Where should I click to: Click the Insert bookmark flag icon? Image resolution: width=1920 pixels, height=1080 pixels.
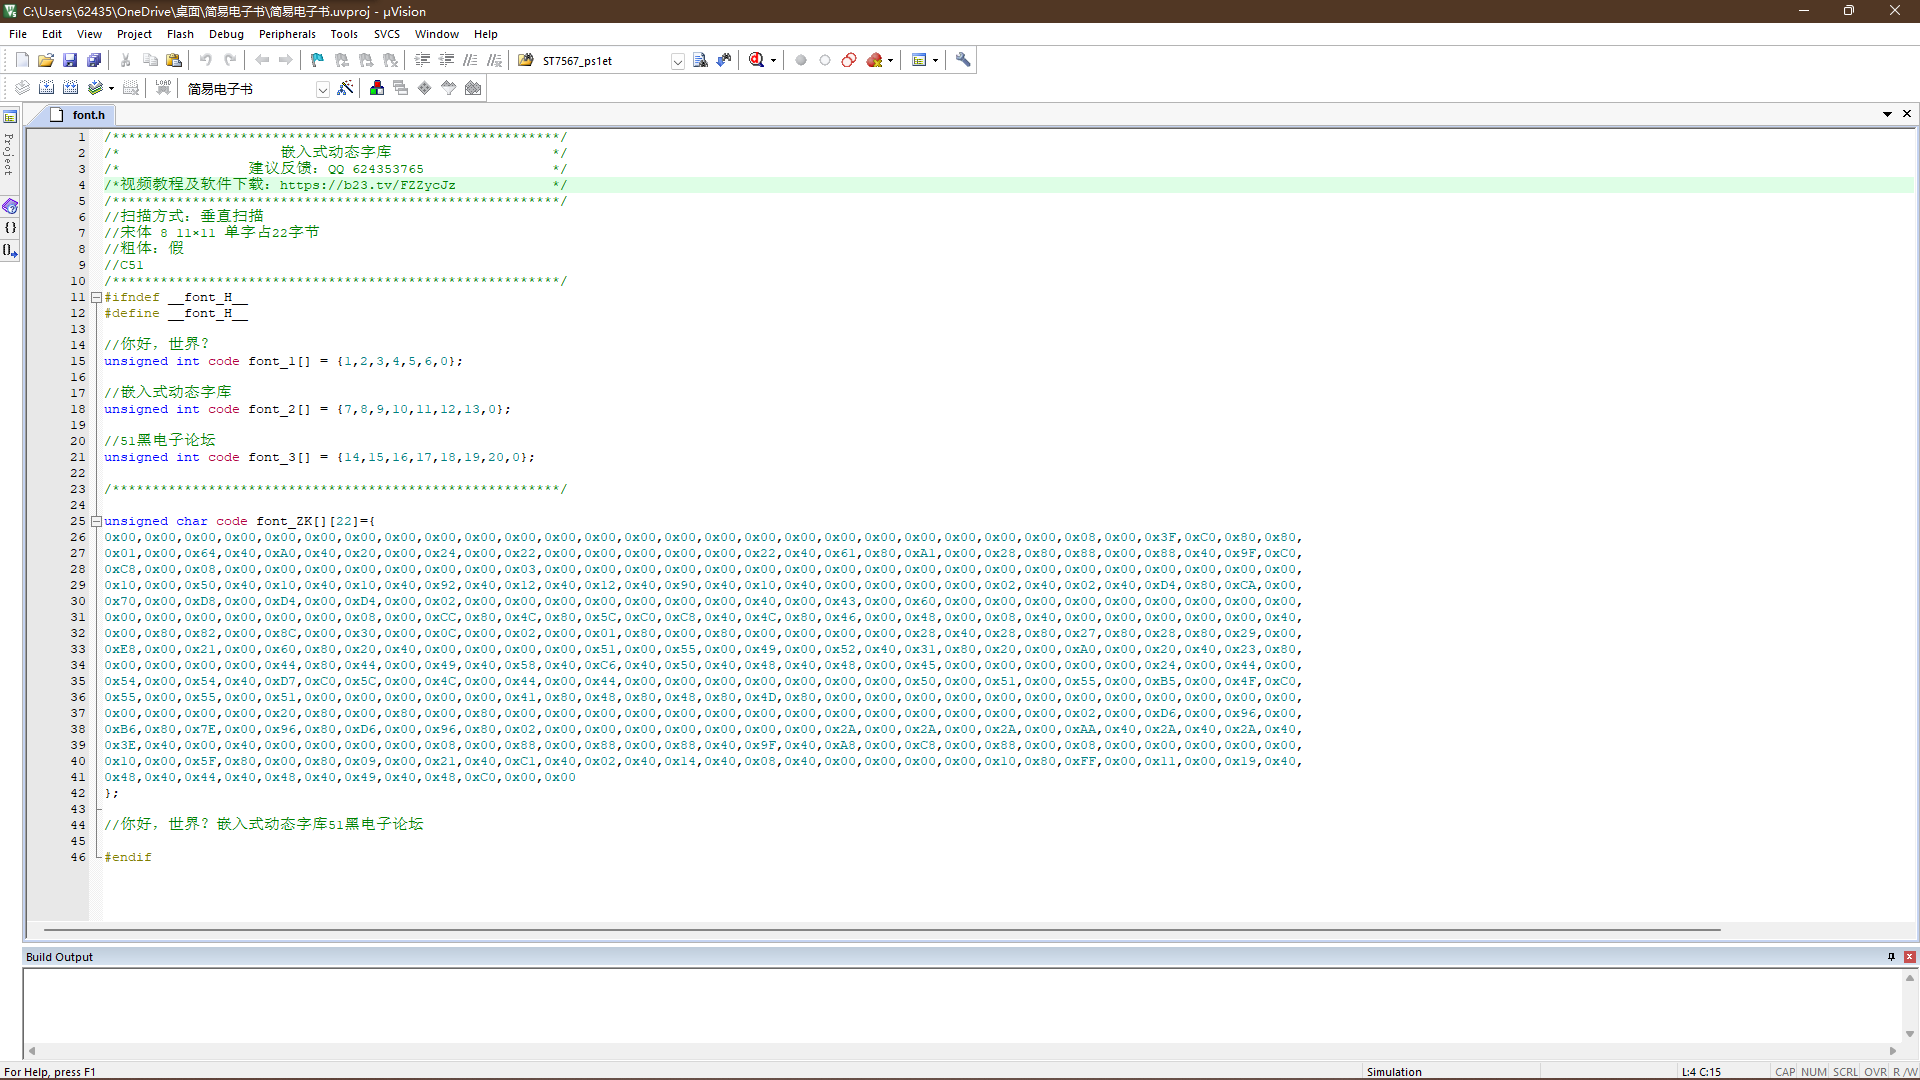coord(317,61)
